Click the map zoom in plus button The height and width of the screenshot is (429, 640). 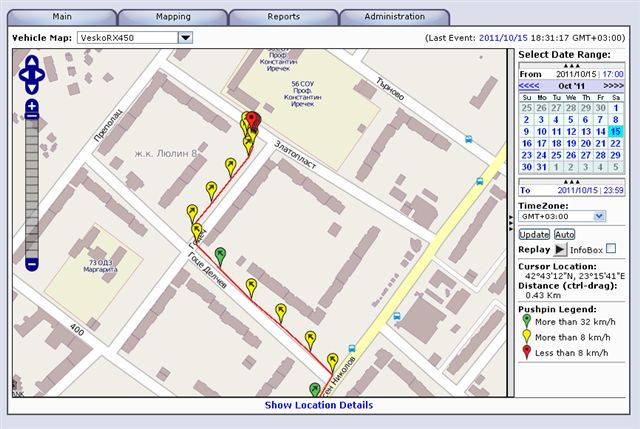(x=32, y=105)
